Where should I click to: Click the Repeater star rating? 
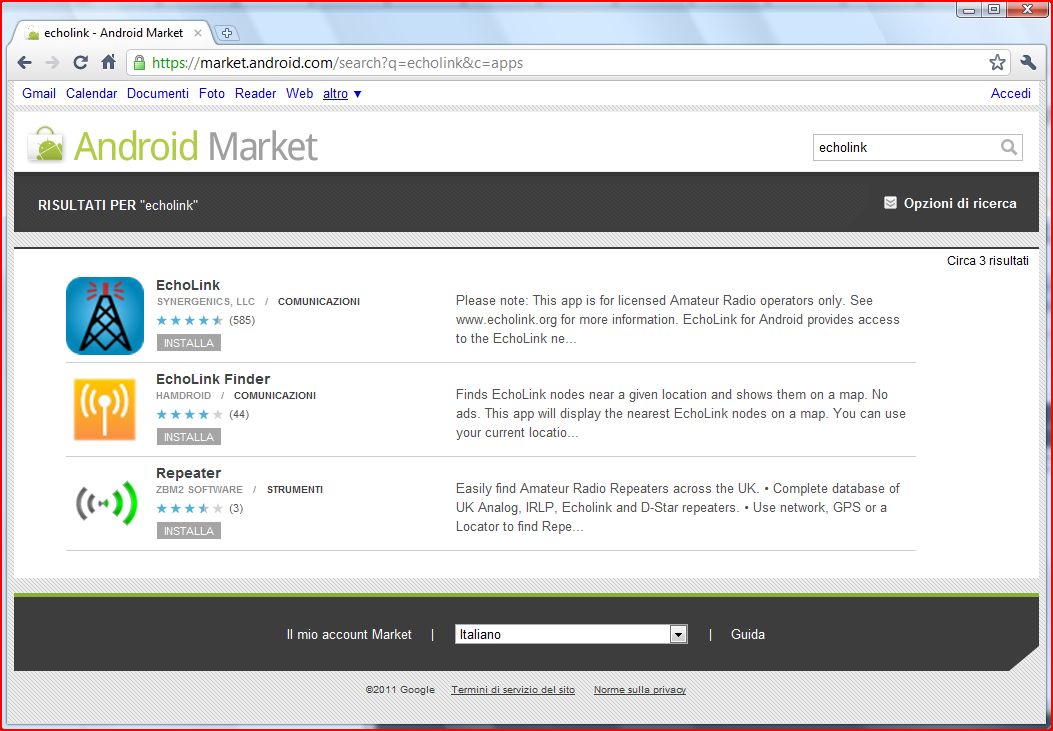tap(189, 509)
